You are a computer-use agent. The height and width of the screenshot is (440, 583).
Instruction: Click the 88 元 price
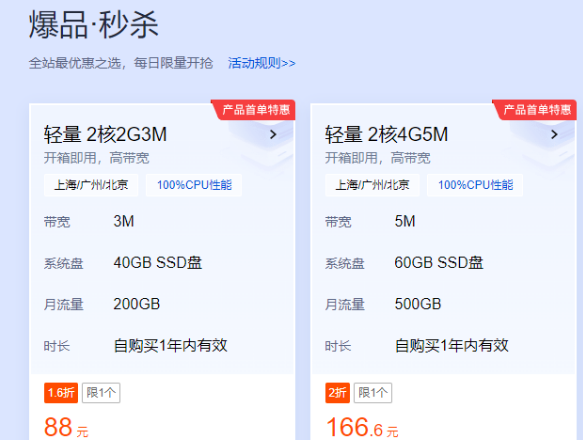[x=66, y=427]
